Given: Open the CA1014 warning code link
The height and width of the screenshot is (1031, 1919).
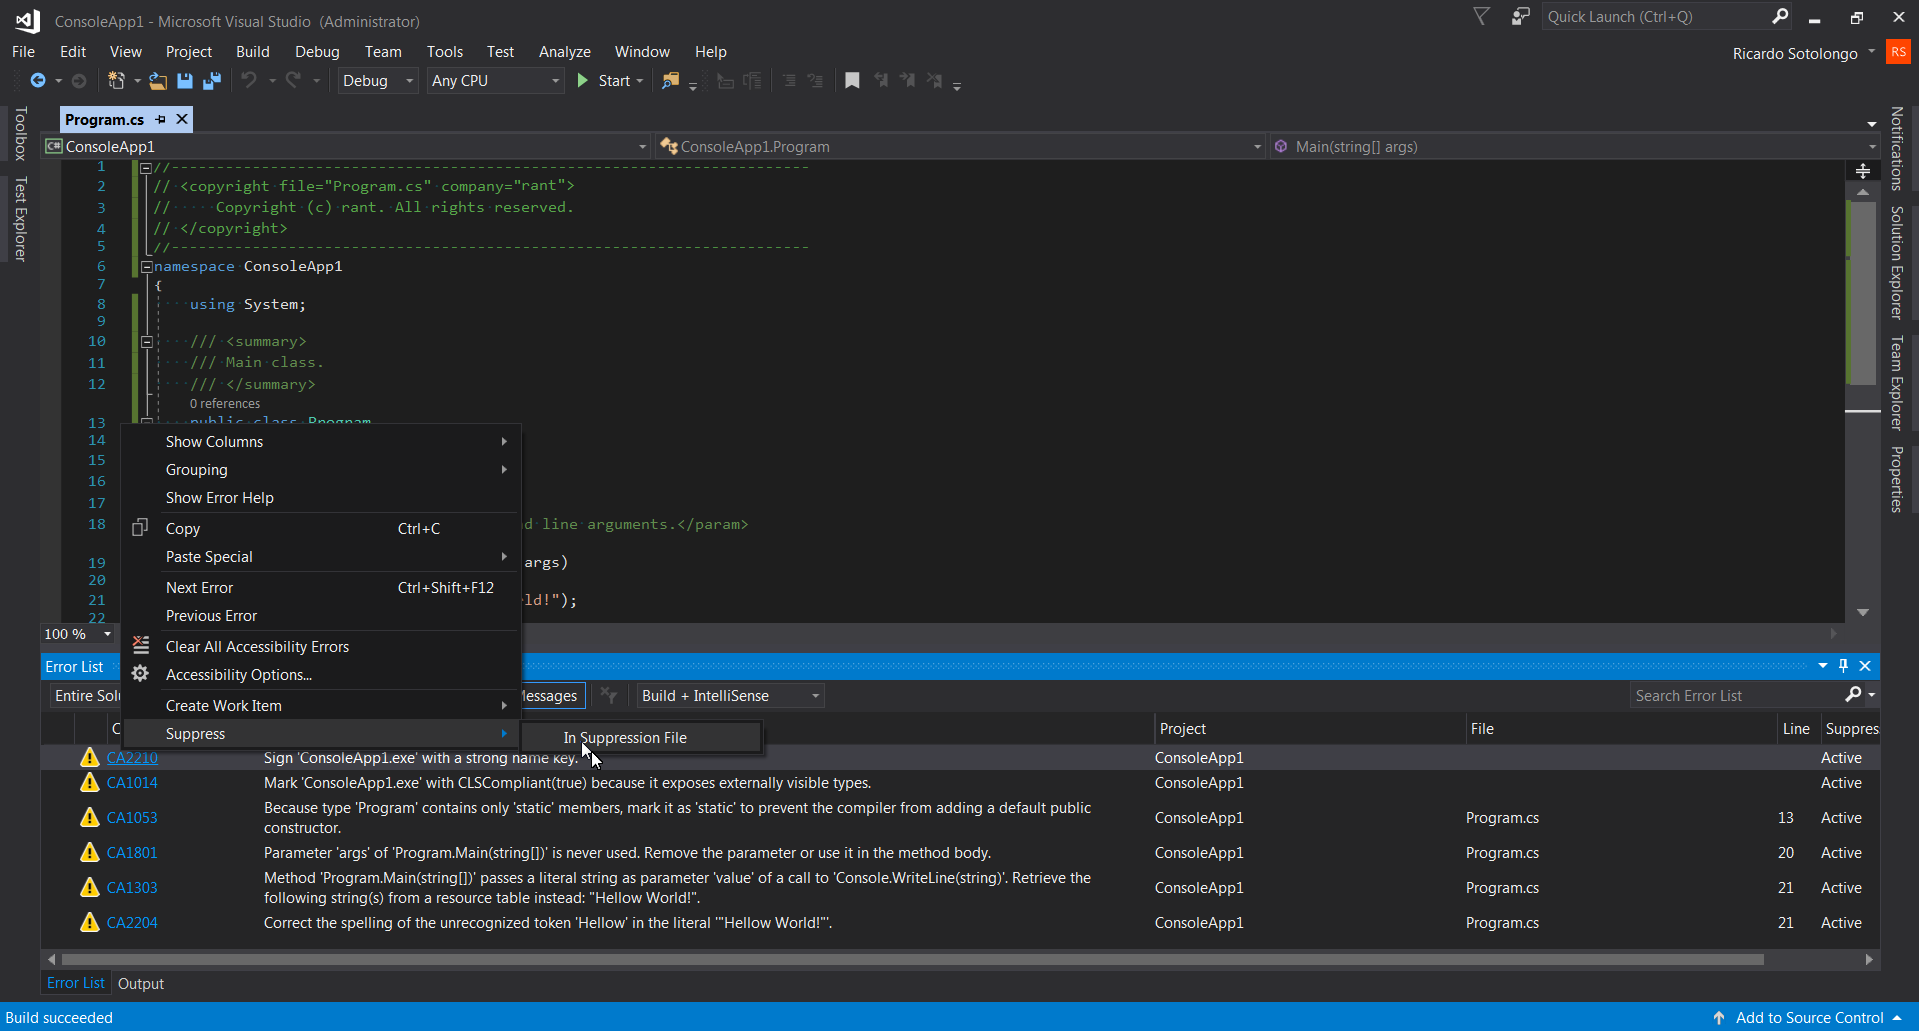Looking at the screenshot, I should [132, 783].
